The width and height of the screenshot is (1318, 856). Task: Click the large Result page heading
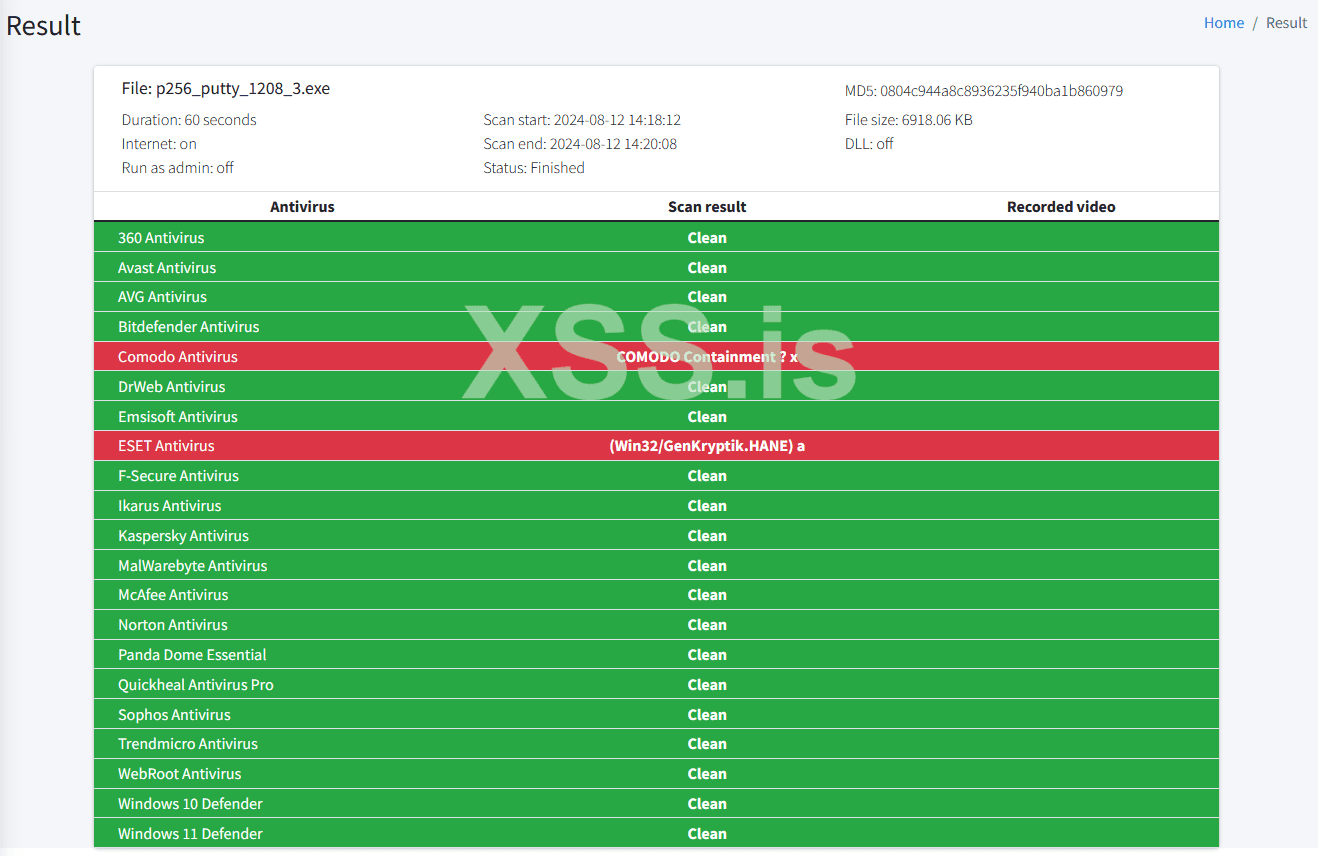point(44,26)
